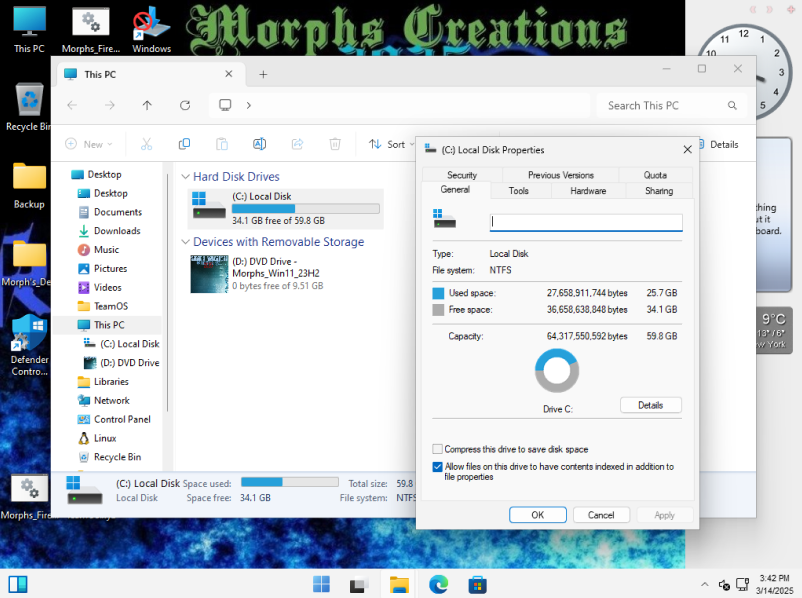Viewport: 802px width, 598px height.
Task: Click the Apply button in Properties
Action: click(664, 515)
